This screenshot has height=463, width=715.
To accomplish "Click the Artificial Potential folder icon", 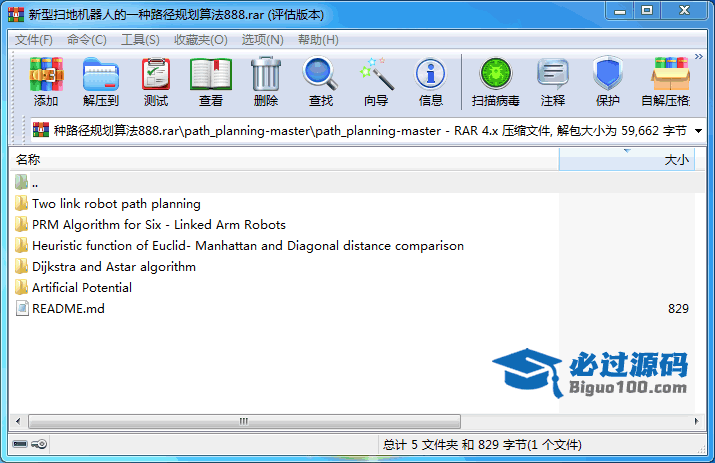I will 21,287.
